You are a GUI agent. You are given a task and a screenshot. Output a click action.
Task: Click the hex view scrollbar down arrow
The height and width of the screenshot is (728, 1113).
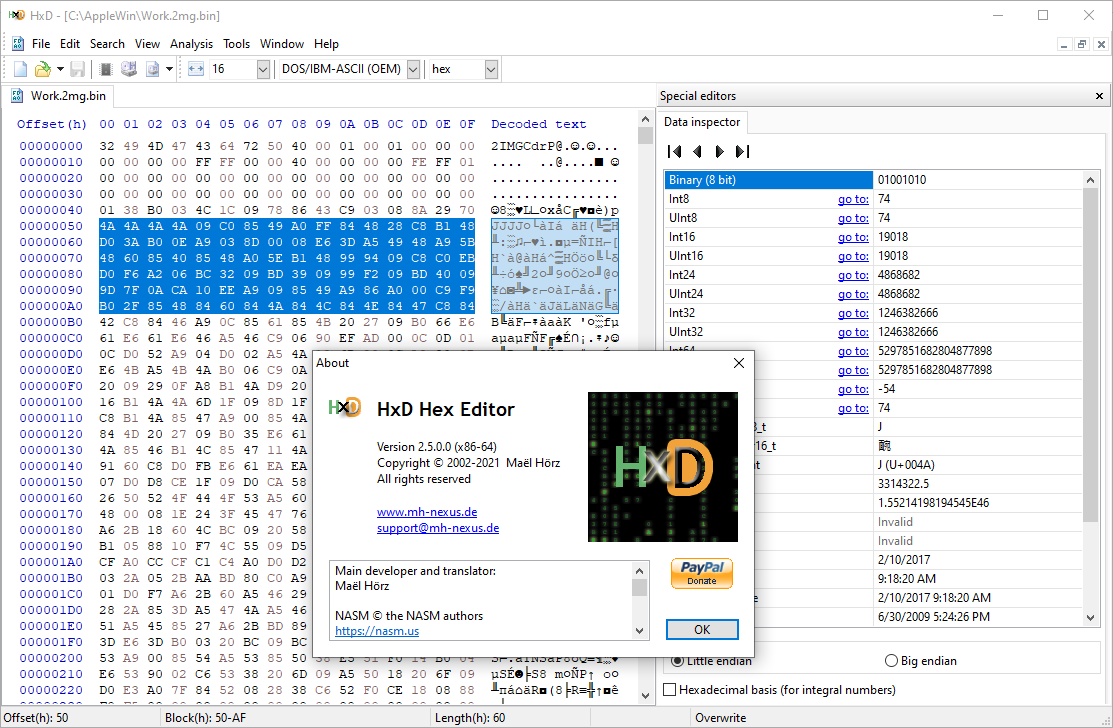coord(645,695)
